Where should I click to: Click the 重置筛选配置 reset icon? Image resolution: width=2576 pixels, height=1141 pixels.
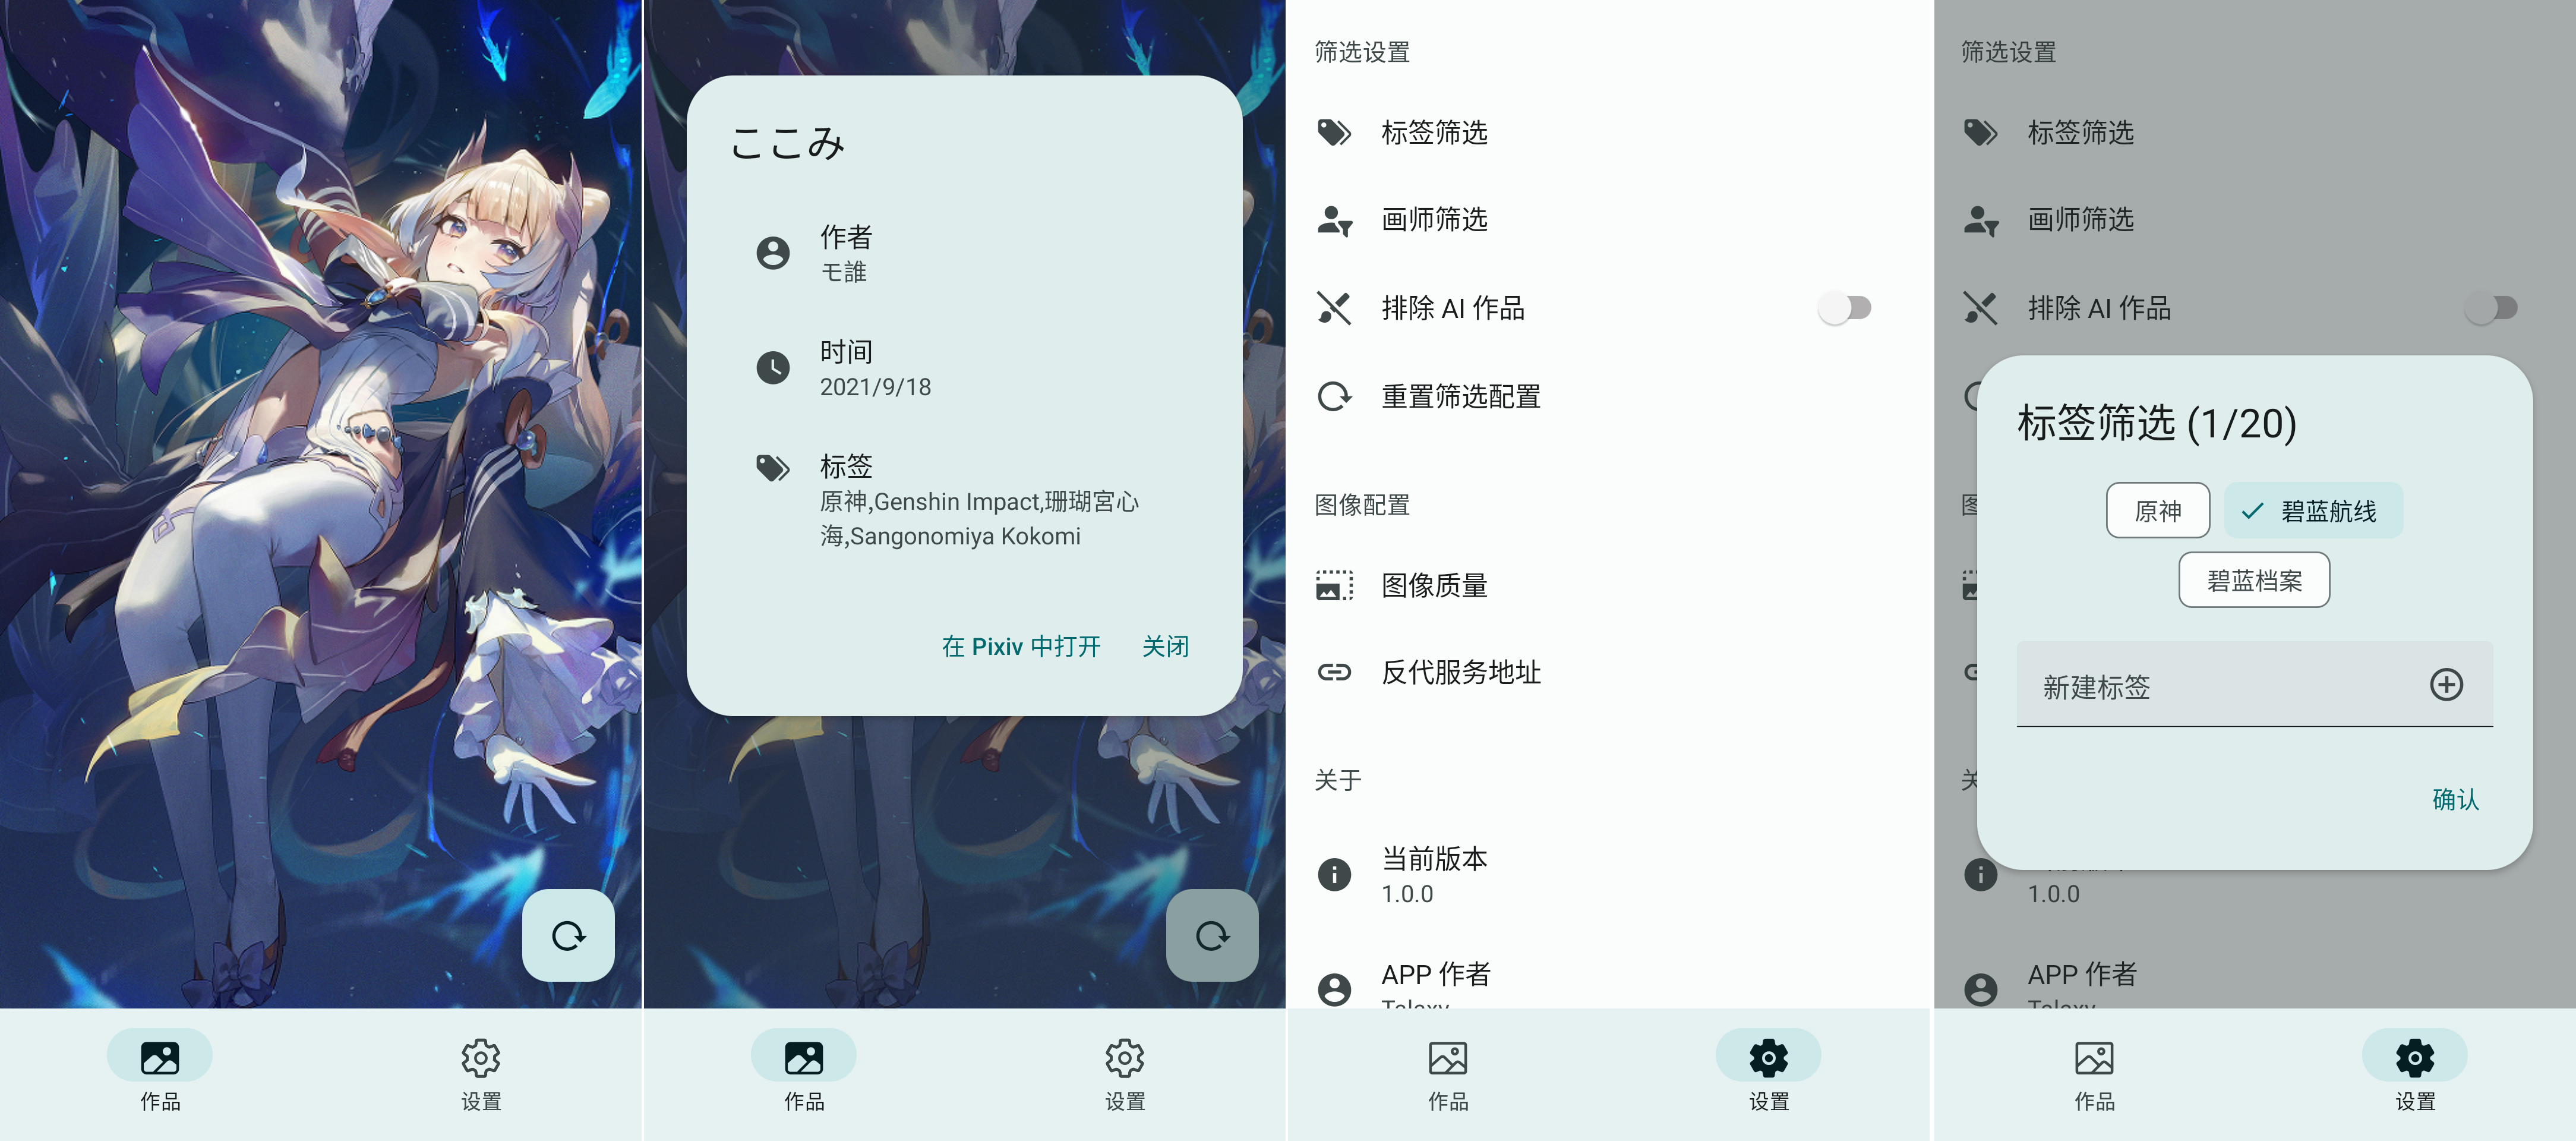[x=1334, y=396]
